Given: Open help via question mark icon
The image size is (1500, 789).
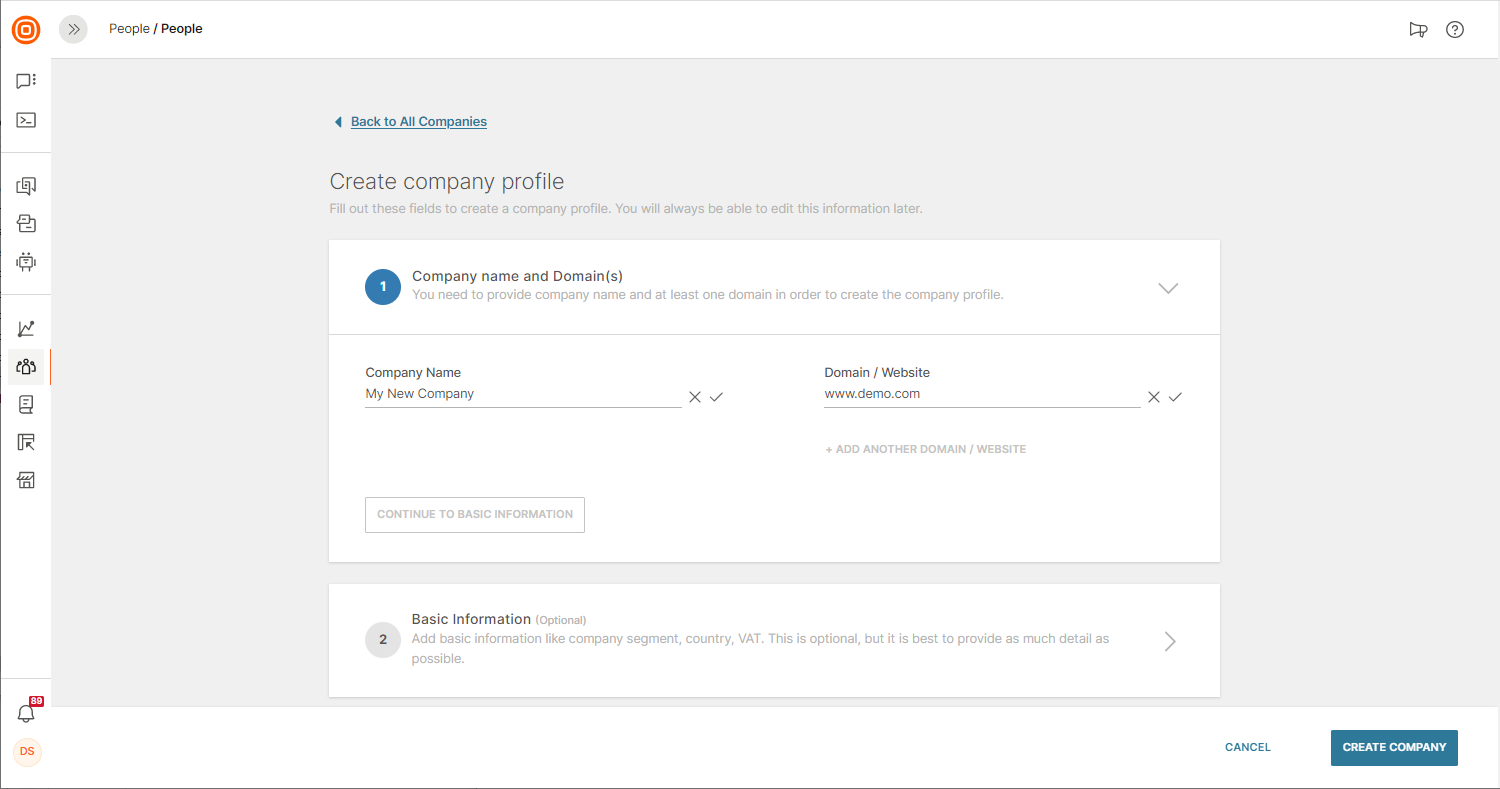Looking at the screenshot, I should [x=1455, y=30].
